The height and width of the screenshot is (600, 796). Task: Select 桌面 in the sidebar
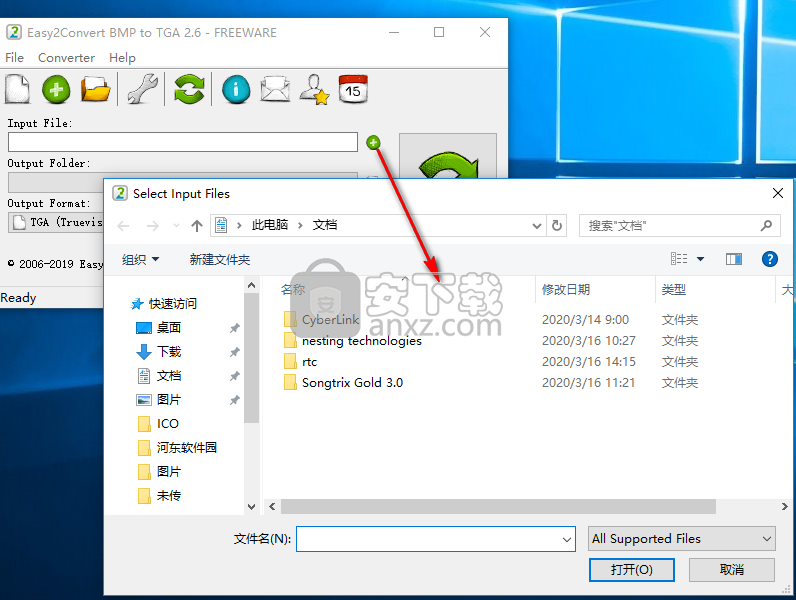169,328
